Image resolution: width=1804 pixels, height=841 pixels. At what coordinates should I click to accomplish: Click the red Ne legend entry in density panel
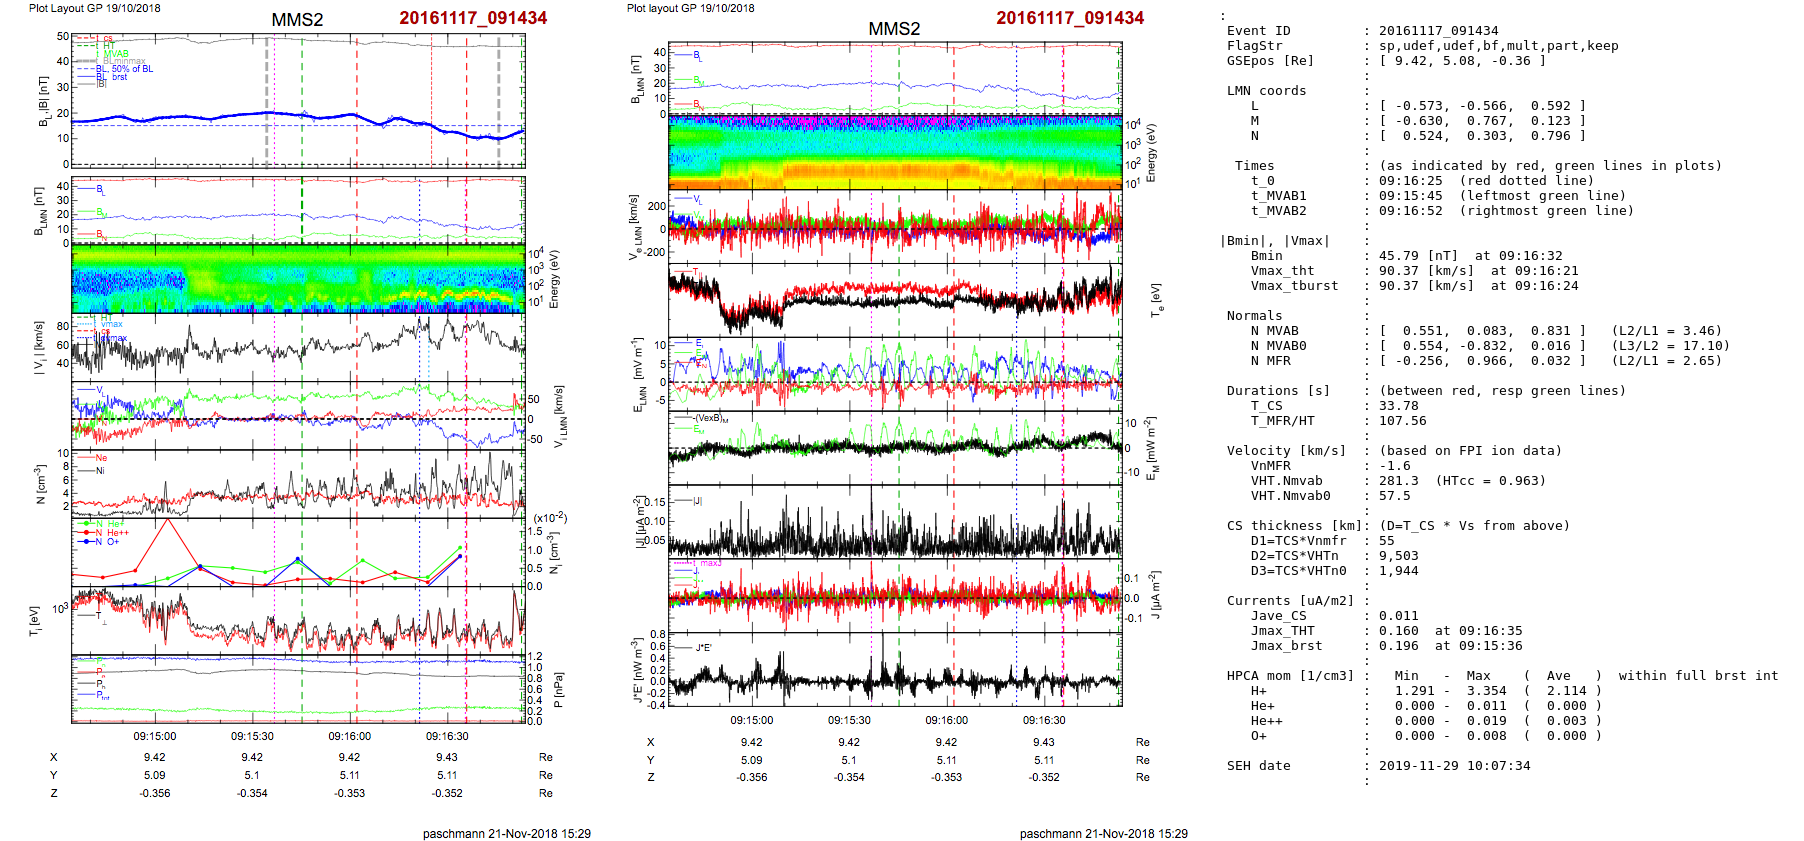(x=100, y=458)
